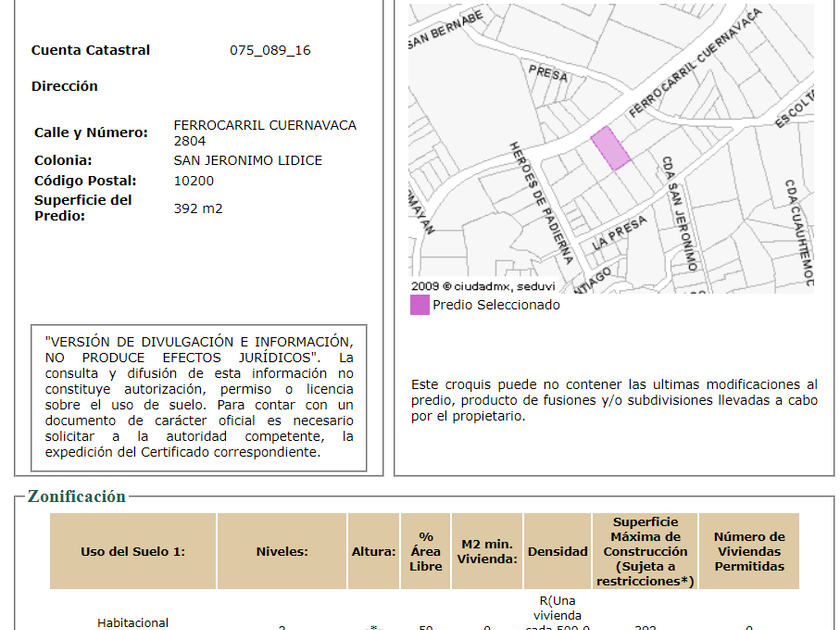Viewport: 840px width, 630px height.
Task: Click the cuenta catastral number 075_089_16
Action: [270, 50]
